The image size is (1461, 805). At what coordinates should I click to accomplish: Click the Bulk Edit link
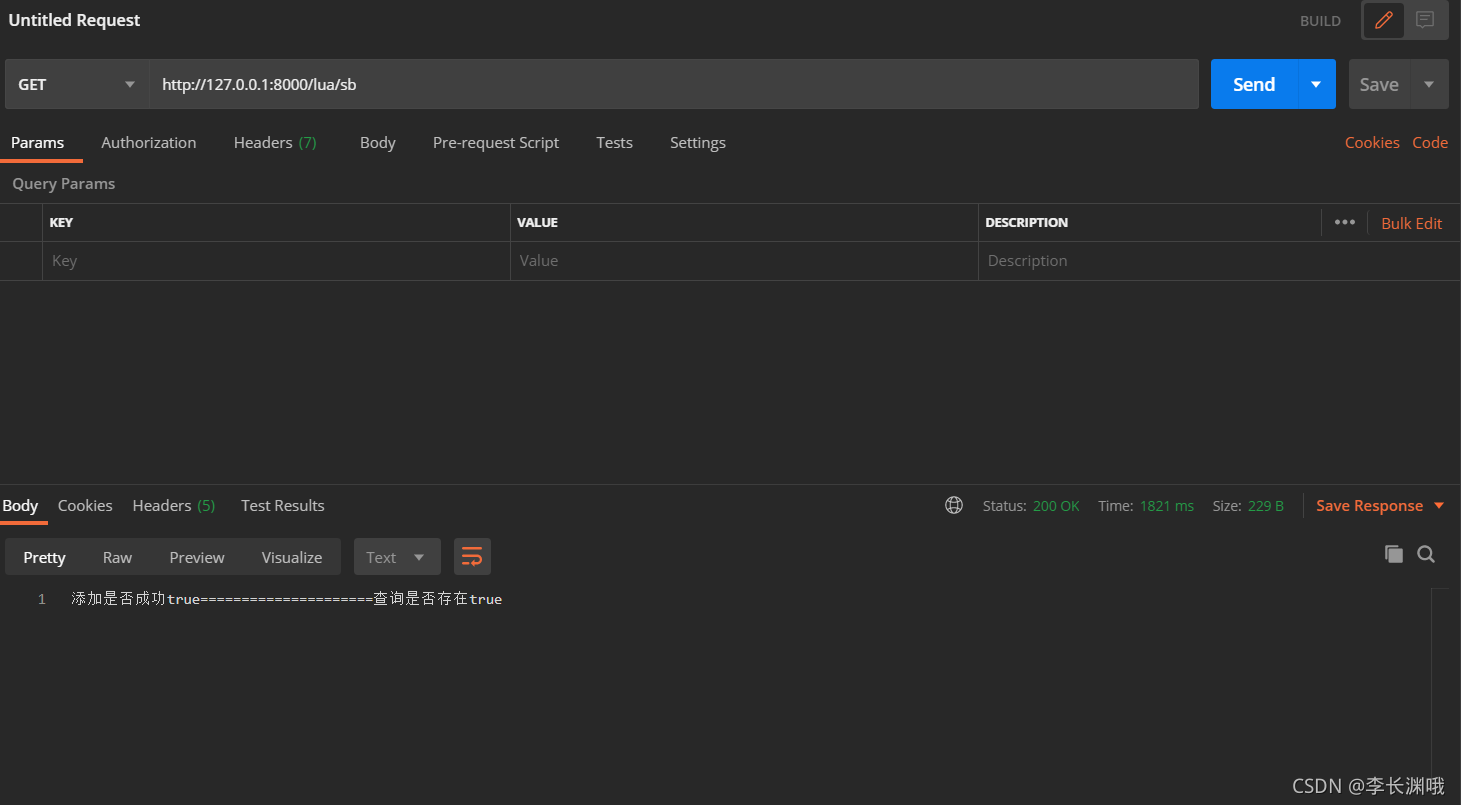coord(1411,223)
